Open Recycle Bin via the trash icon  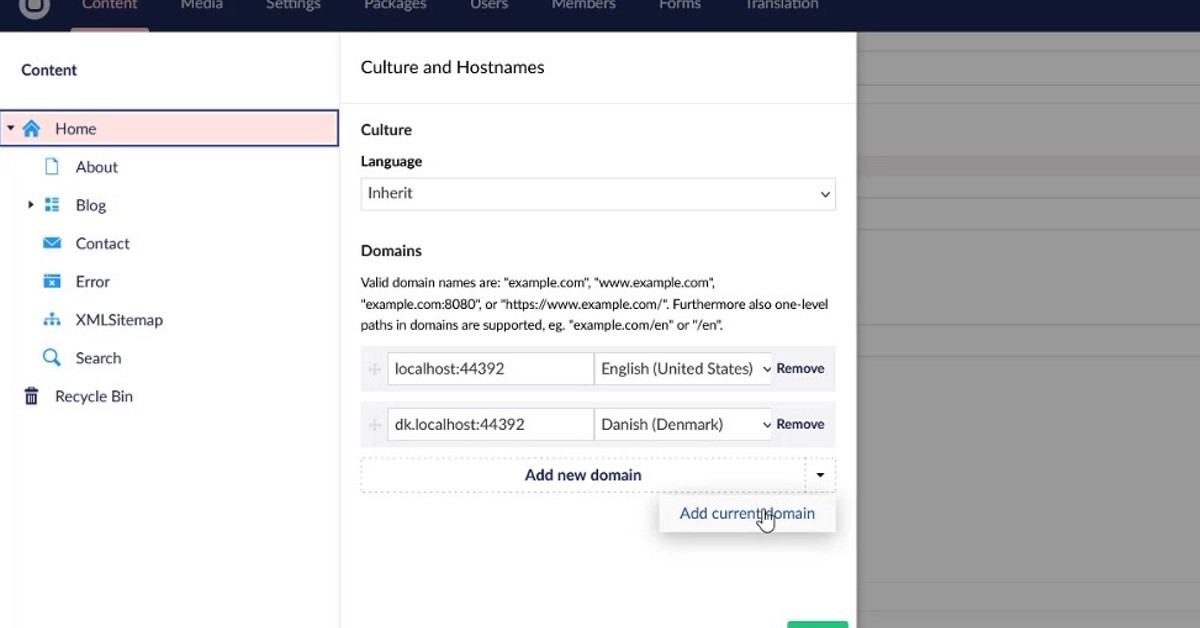(x=33, y=395)
